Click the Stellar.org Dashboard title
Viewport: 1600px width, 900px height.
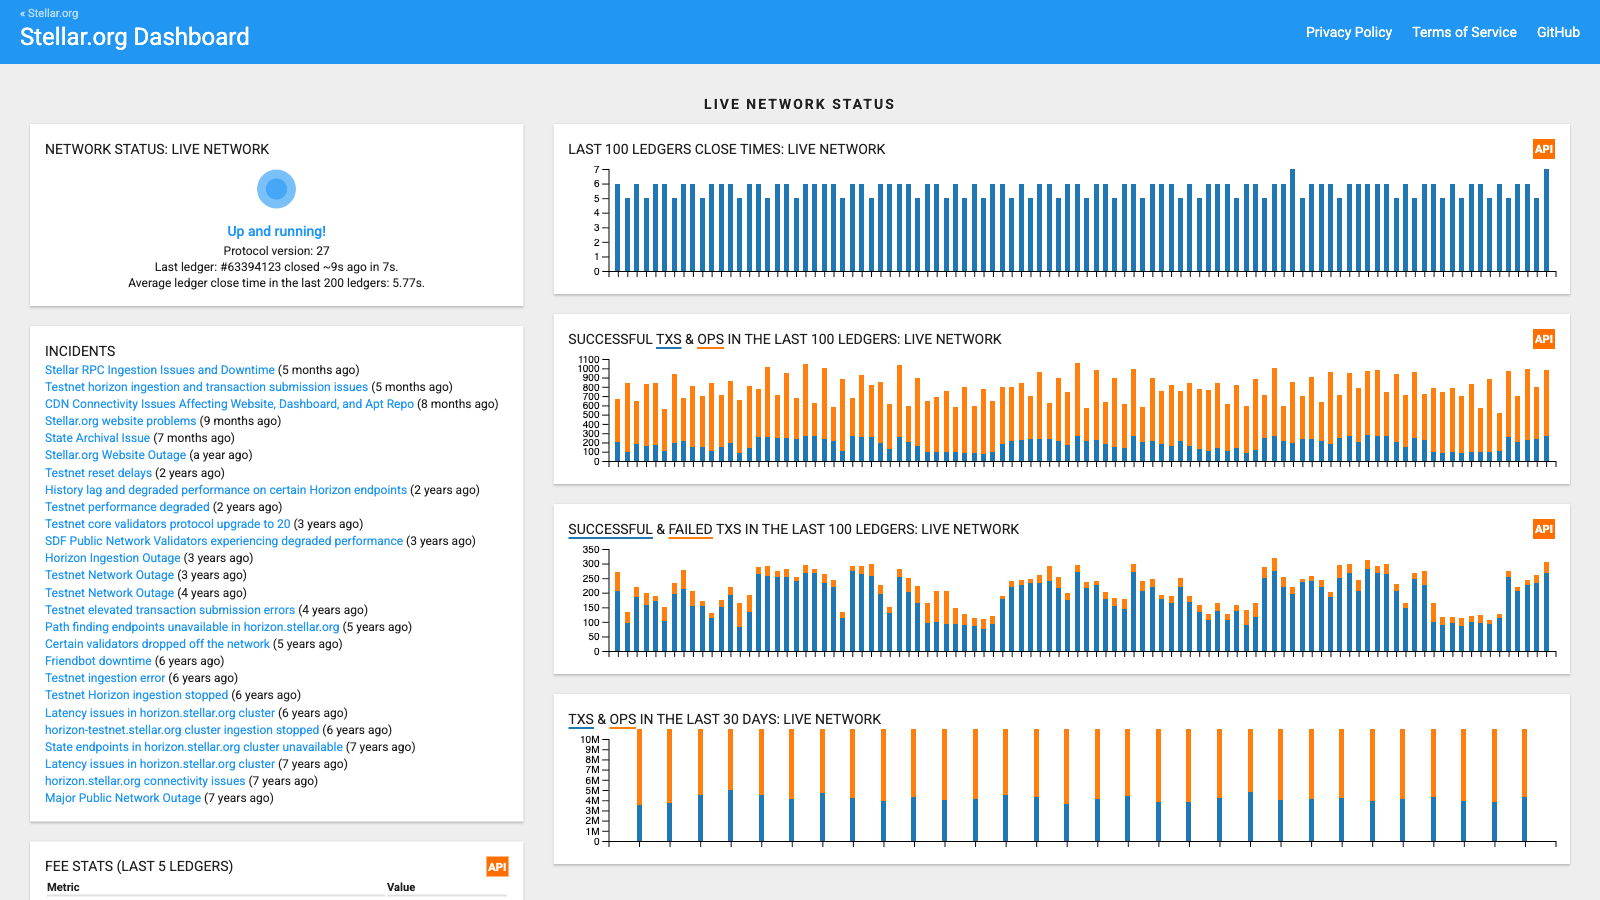coord(135,37)
